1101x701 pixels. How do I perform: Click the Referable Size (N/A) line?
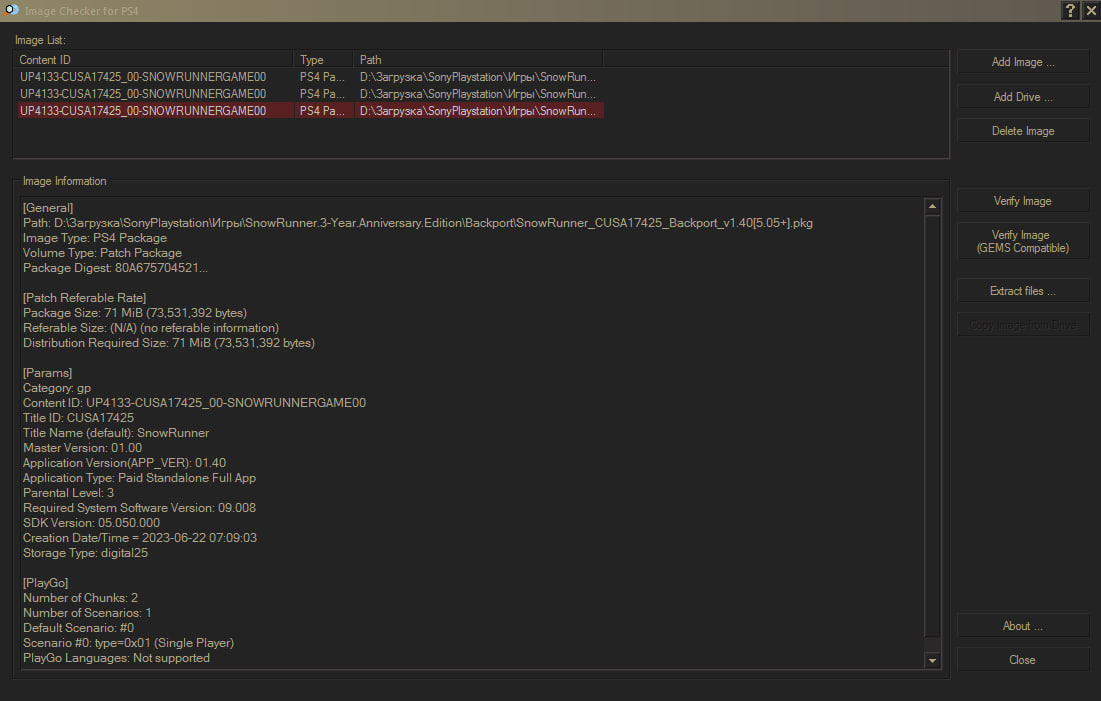[x=151, y=328]
